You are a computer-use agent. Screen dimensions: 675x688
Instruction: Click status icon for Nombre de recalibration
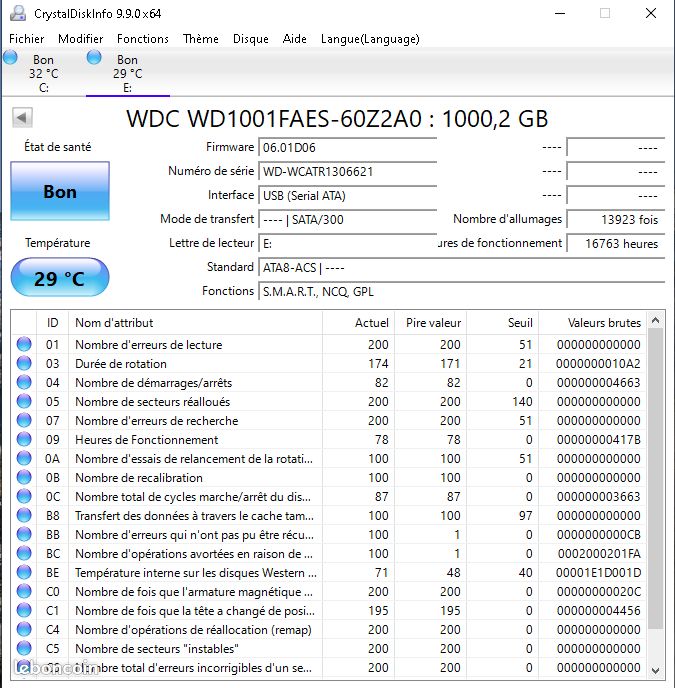click(x=24, y=477)
